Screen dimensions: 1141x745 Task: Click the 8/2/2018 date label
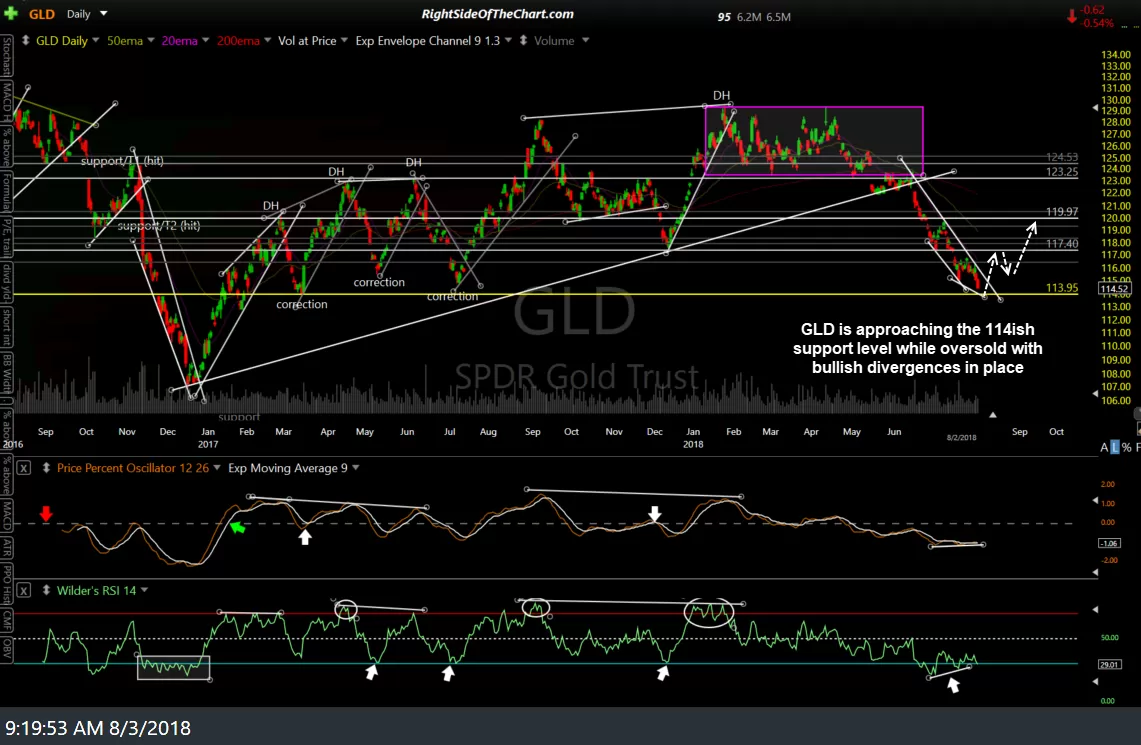961,437
